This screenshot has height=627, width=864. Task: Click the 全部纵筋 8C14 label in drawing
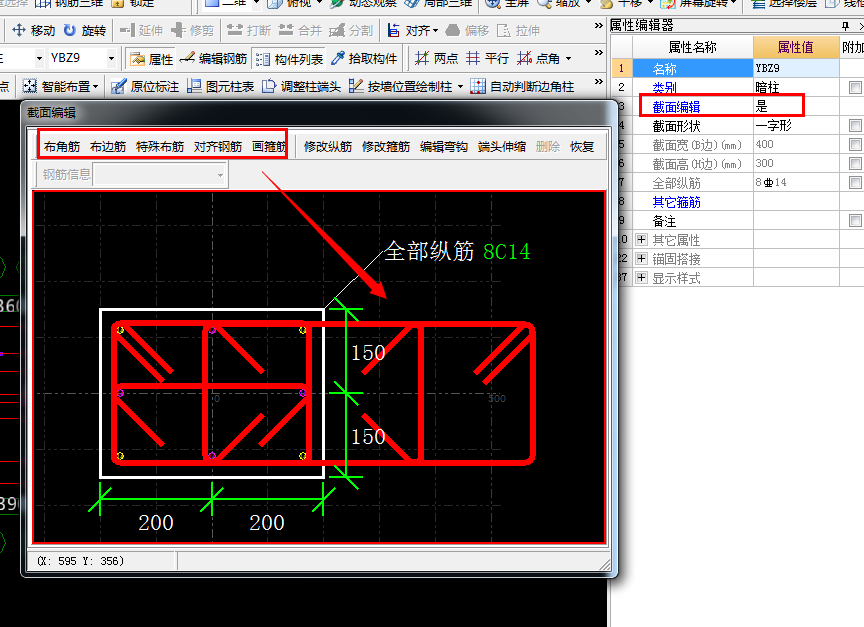point(457,251)
